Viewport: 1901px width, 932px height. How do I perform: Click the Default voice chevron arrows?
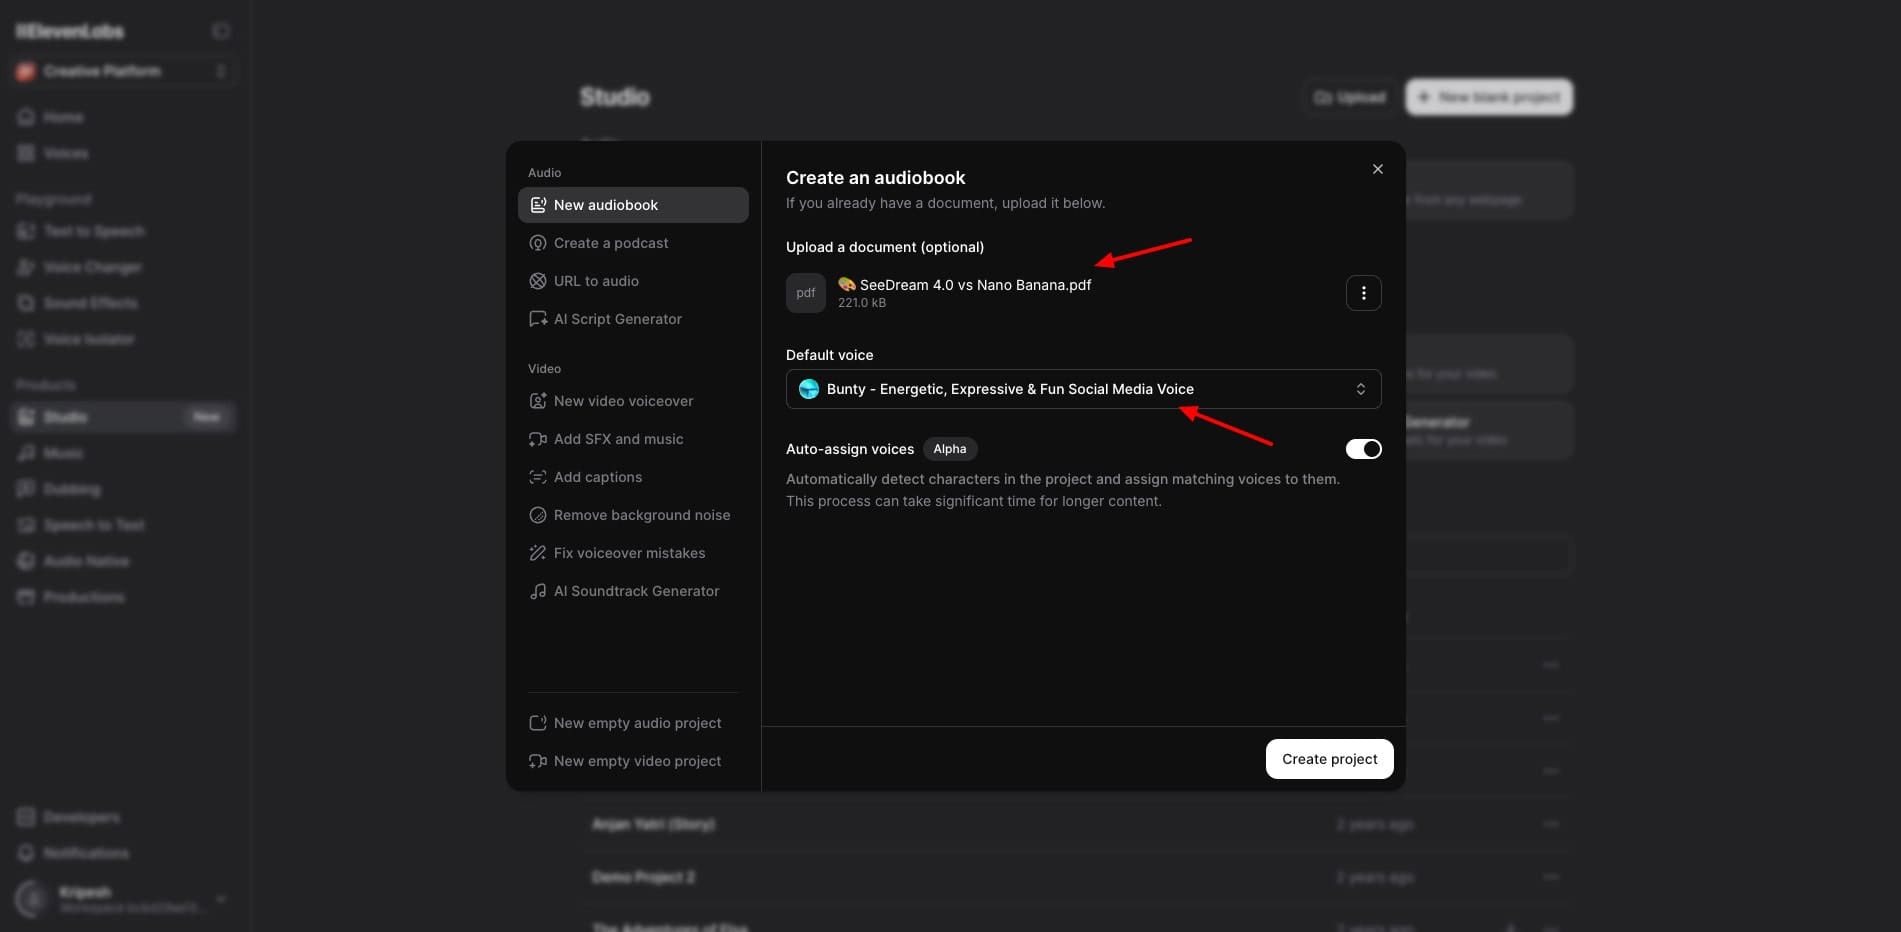[x=1360, y=389]
